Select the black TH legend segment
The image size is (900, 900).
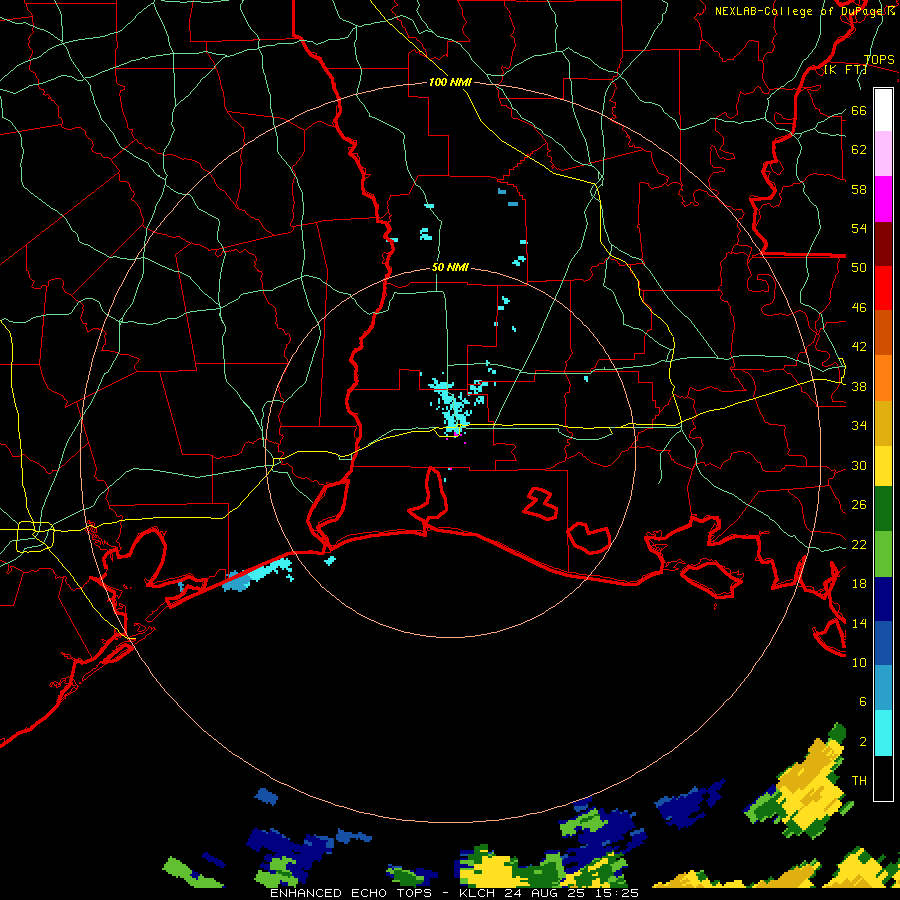(883, 778)
